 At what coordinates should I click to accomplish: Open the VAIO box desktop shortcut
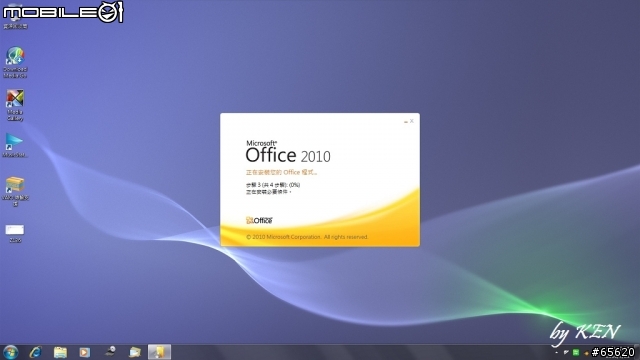pos(15,191)
